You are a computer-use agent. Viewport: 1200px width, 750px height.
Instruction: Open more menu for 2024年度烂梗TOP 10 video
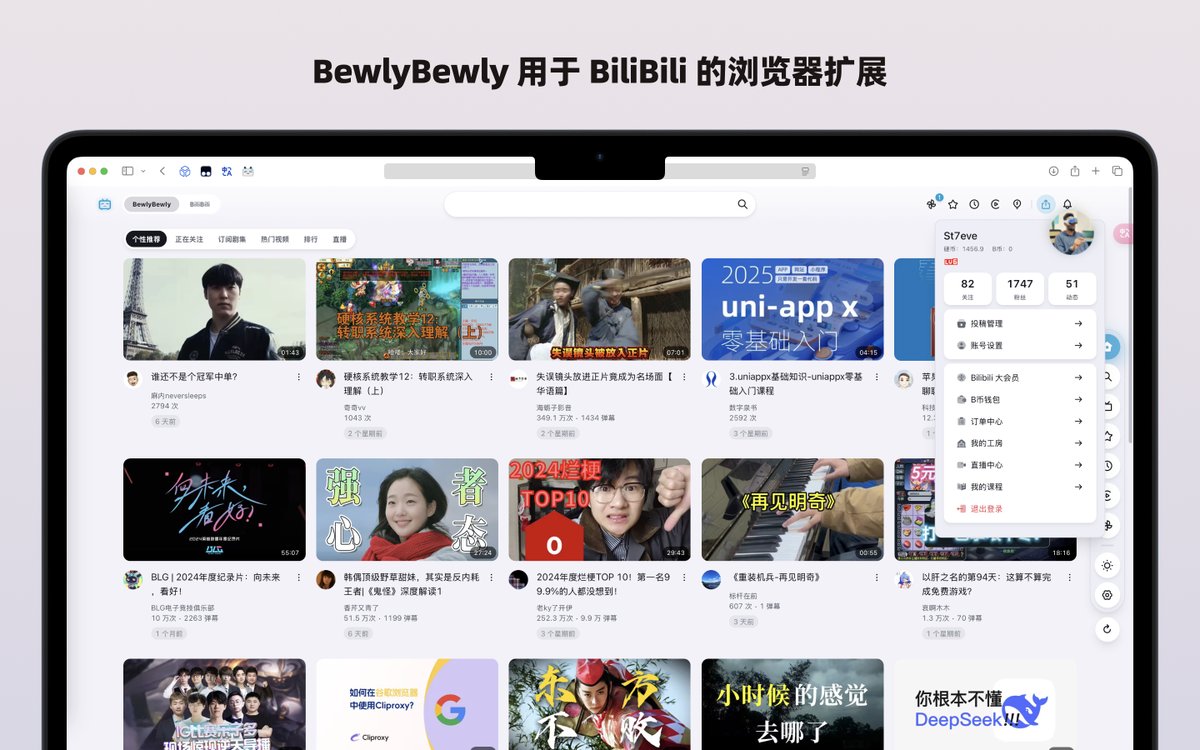pos(684,577)
